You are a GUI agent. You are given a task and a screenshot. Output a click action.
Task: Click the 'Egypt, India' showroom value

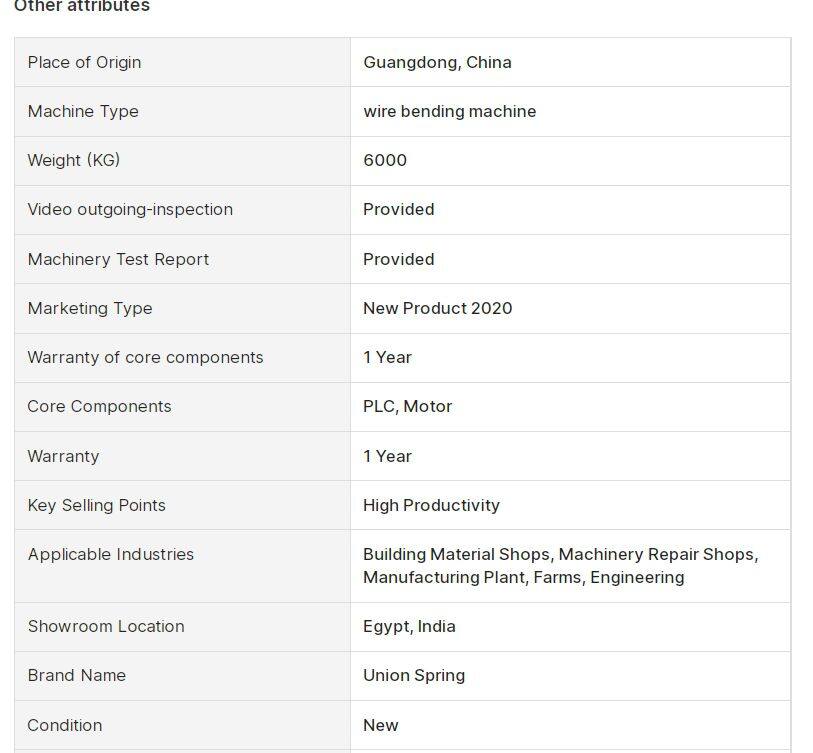409,626
